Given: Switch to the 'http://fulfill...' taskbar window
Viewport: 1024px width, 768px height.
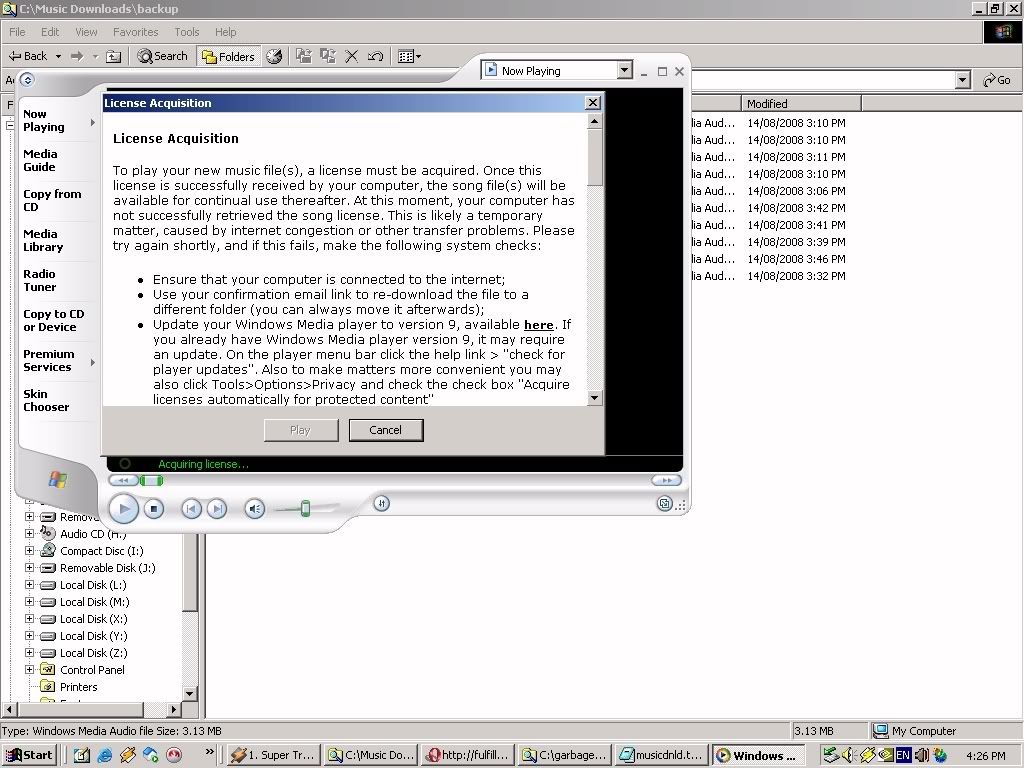Looking at the screenshot, I should coord(468,756).
